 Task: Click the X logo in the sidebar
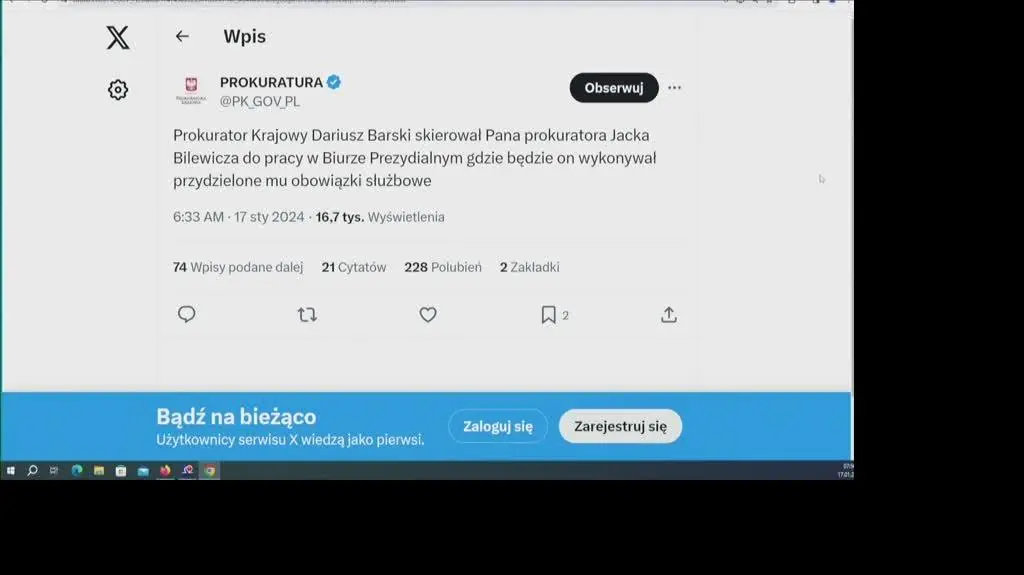pos(118,38)
